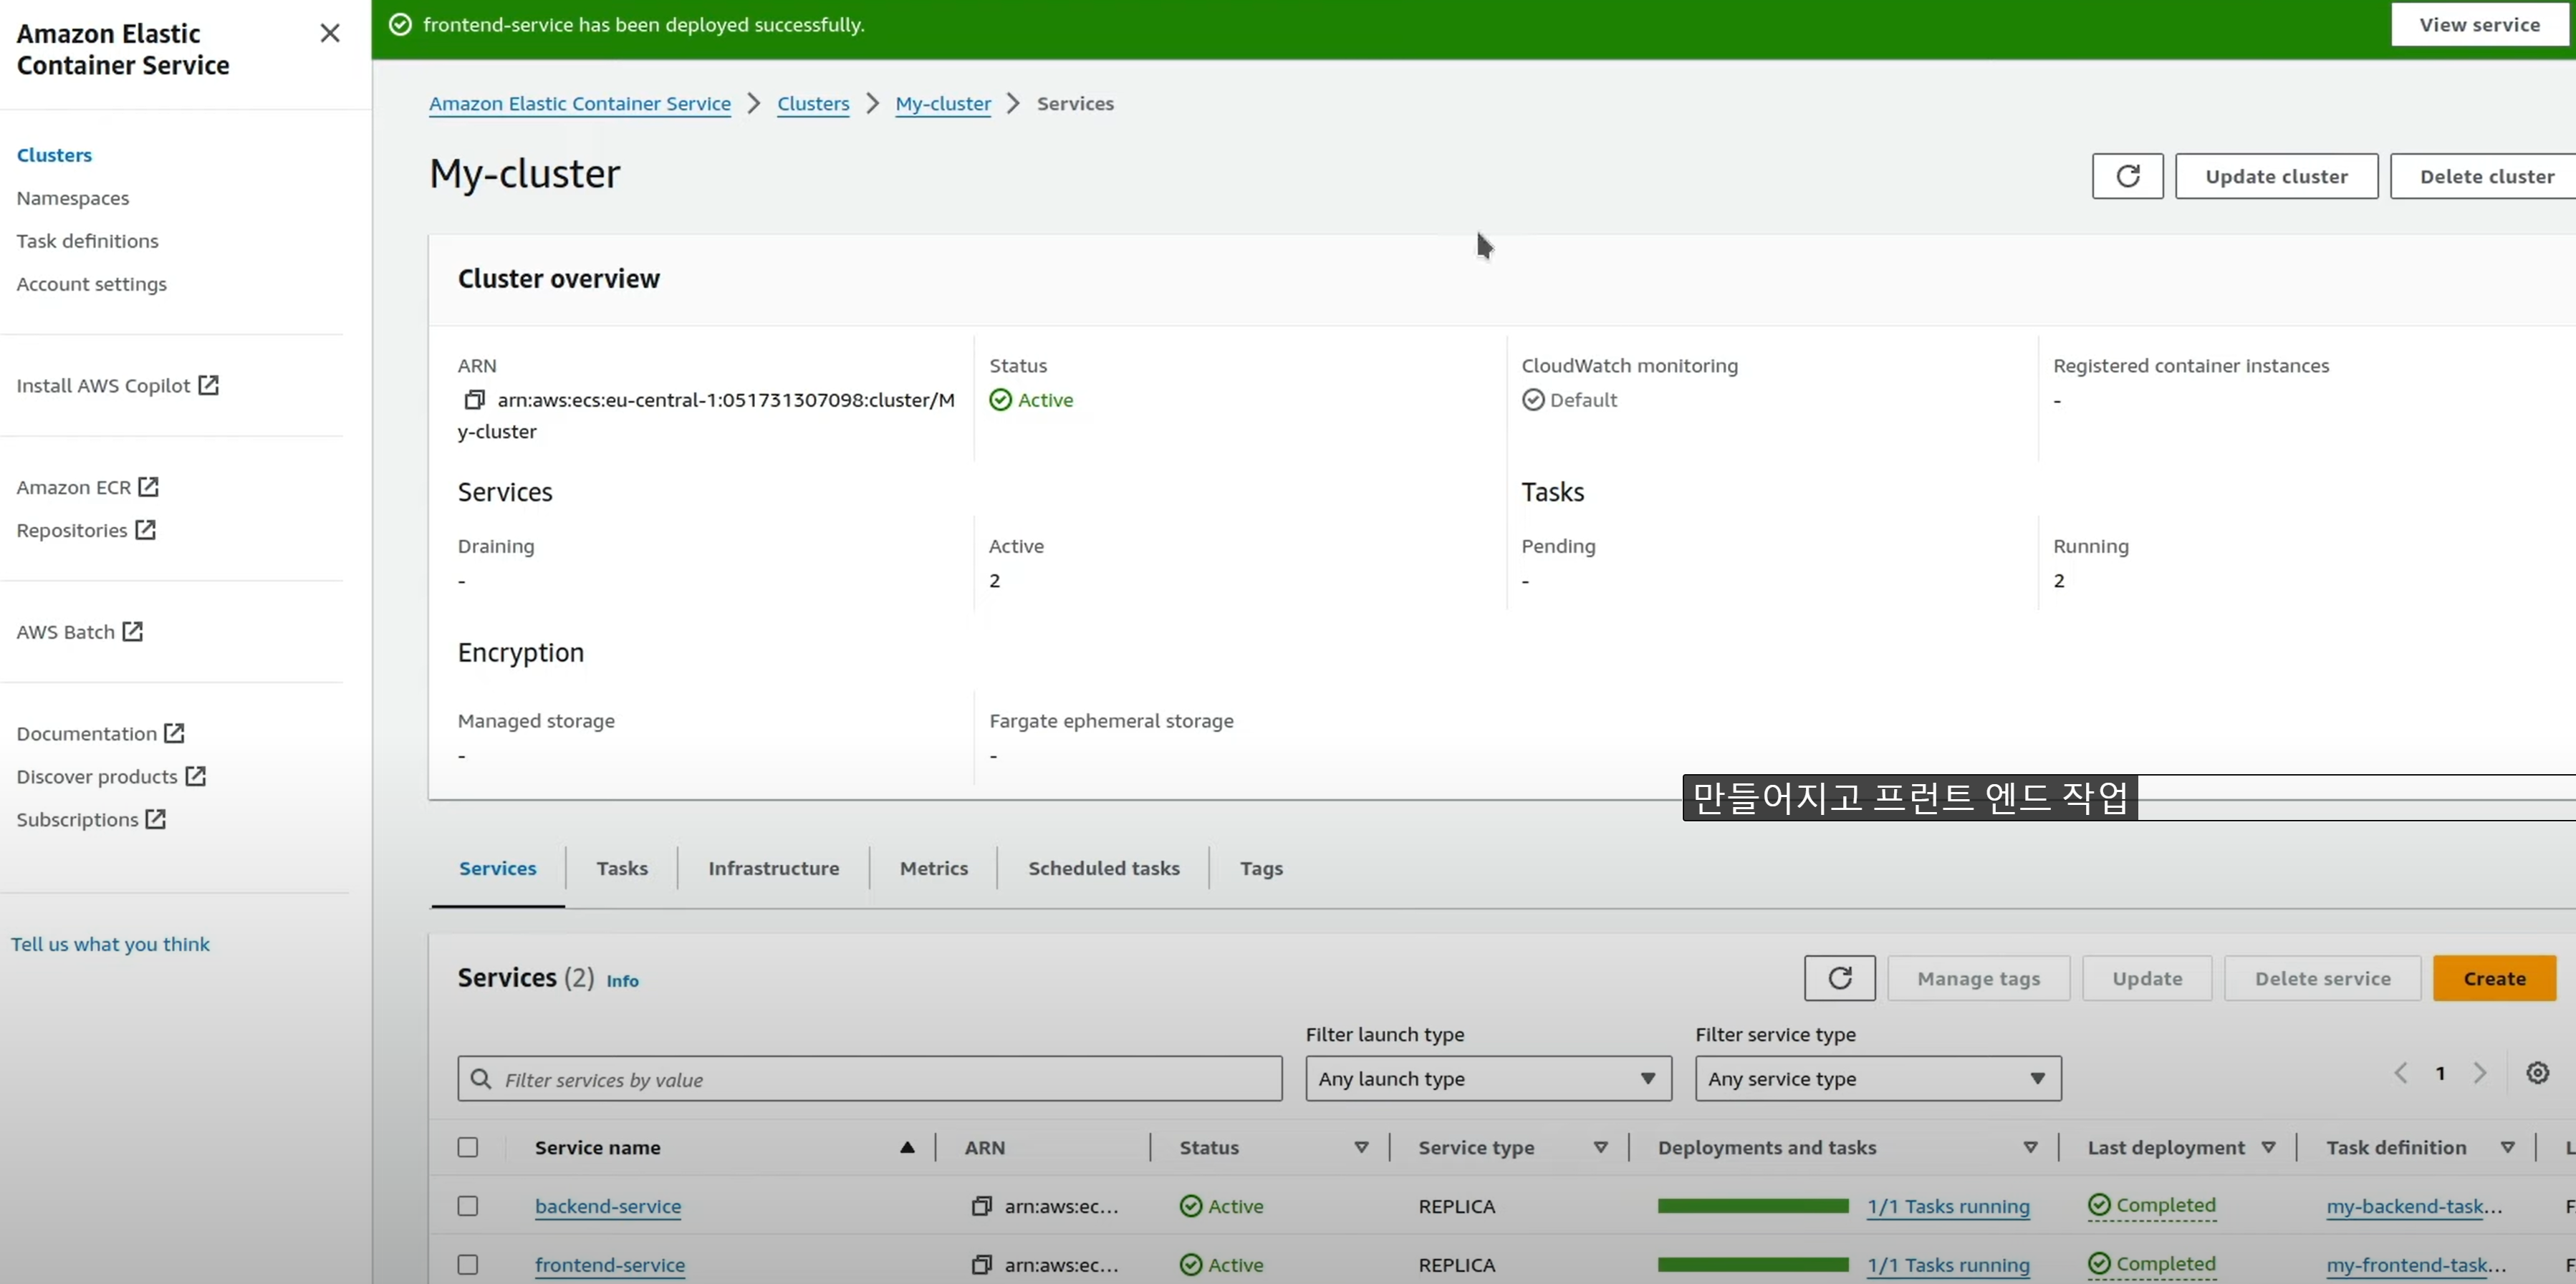Open the frontend-service link
The height and width of the screenshot is (1284, 2576).
click(x=610, y=1265)
